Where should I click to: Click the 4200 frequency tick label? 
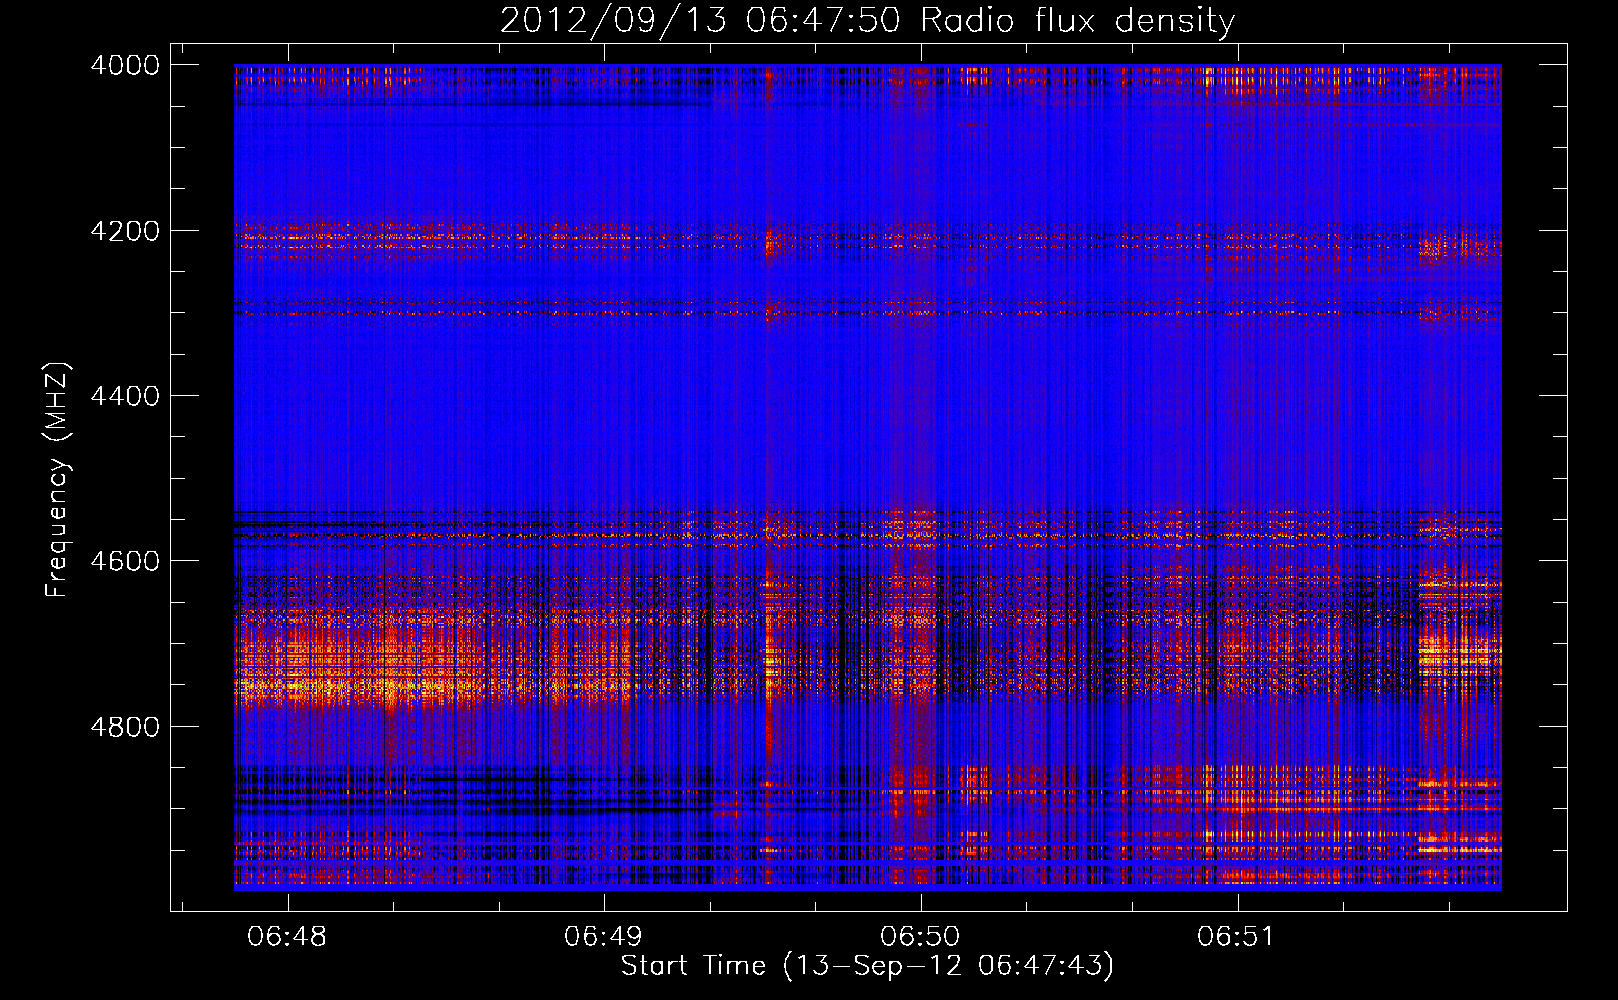[x=125, y=231]
